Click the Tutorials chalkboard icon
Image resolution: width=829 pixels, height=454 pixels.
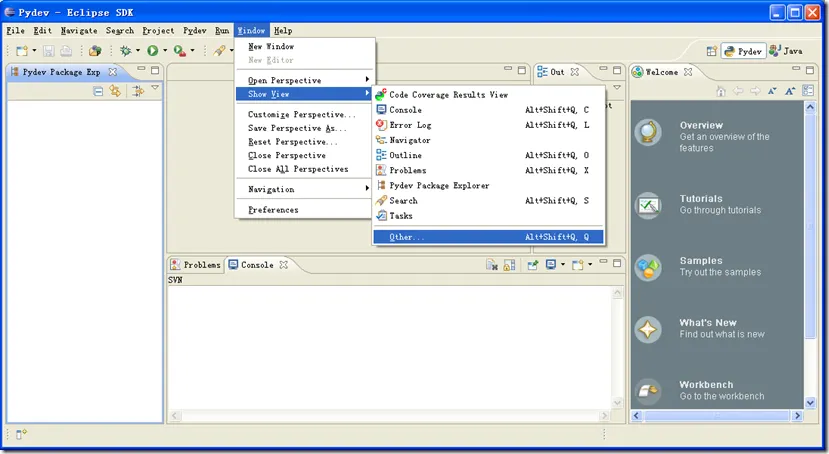(648, 205)
